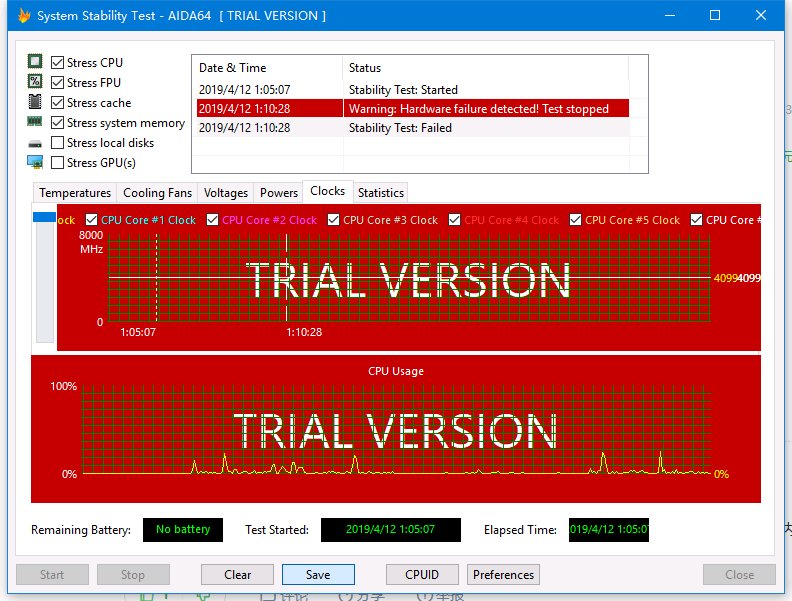Image resolution: width=792 pixels, height=601 pixels.
Task: Click the Stop button
Action: (133, 575)
